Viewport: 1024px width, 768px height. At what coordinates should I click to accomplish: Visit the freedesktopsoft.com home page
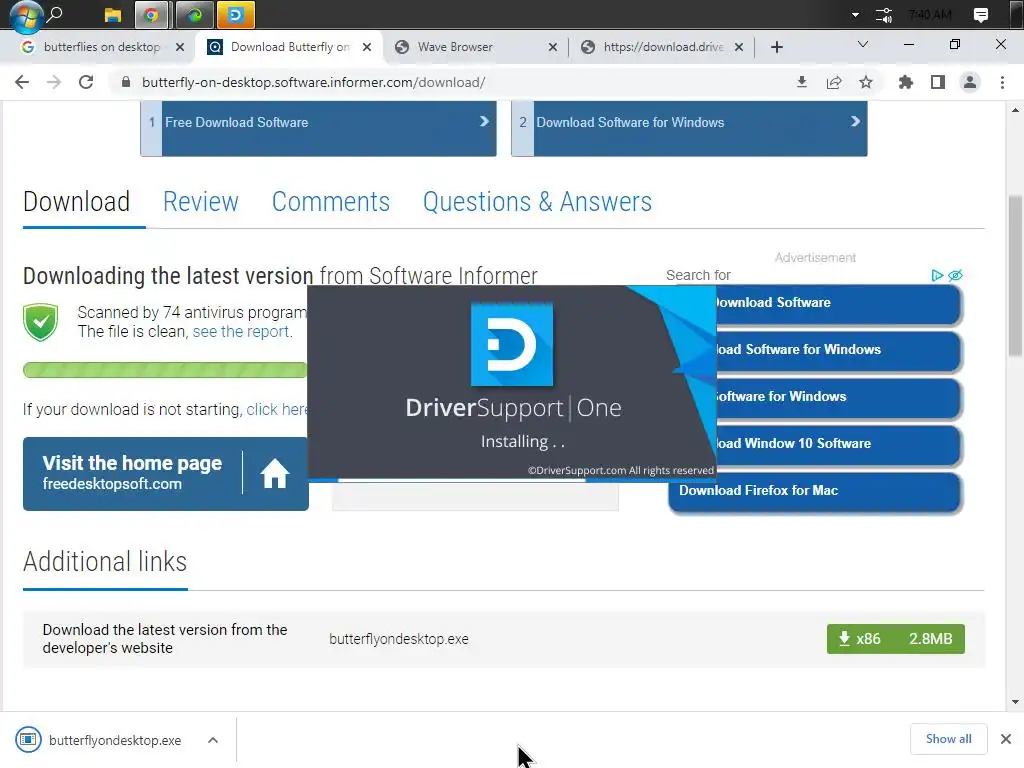click(165, 473)
